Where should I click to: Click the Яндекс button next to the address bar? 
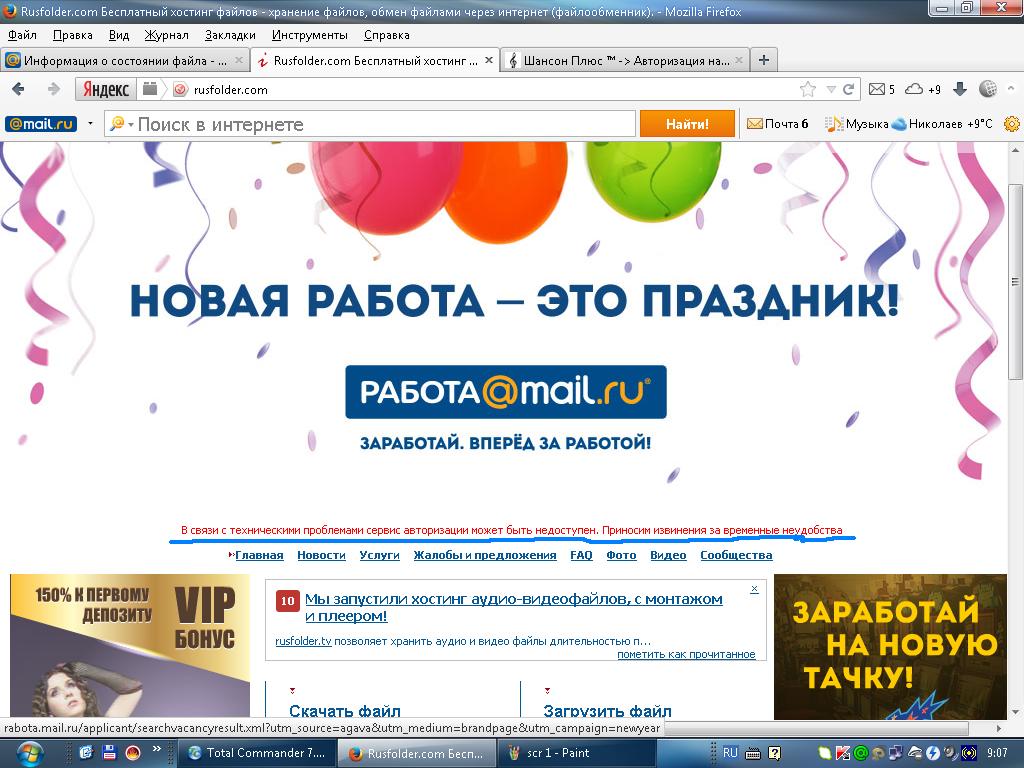point(104,88)
